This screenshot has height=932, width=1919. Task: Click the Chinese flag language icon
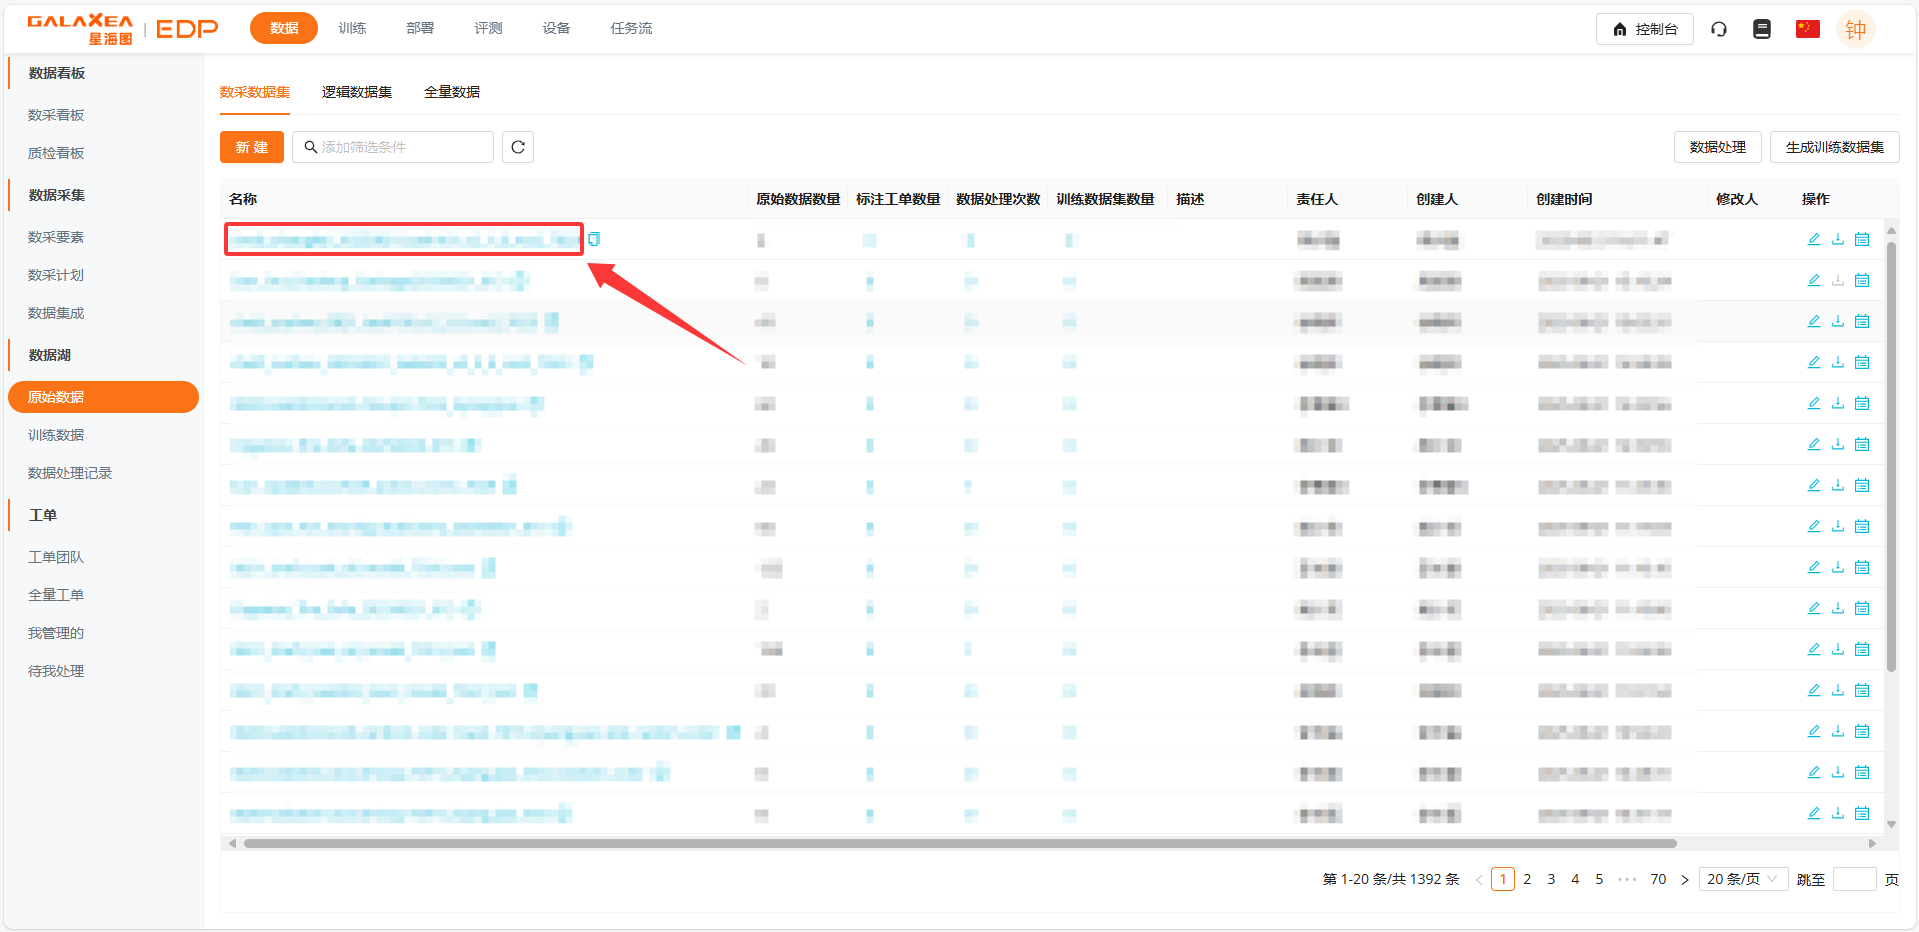click(1807, 29)
